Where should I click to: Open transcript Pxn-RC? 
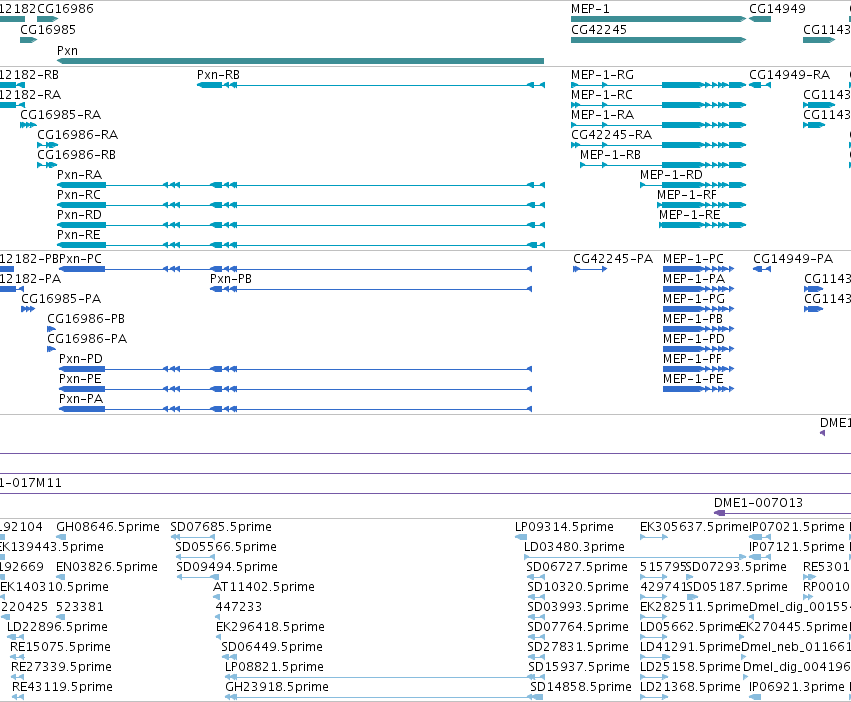click(79, 195)
